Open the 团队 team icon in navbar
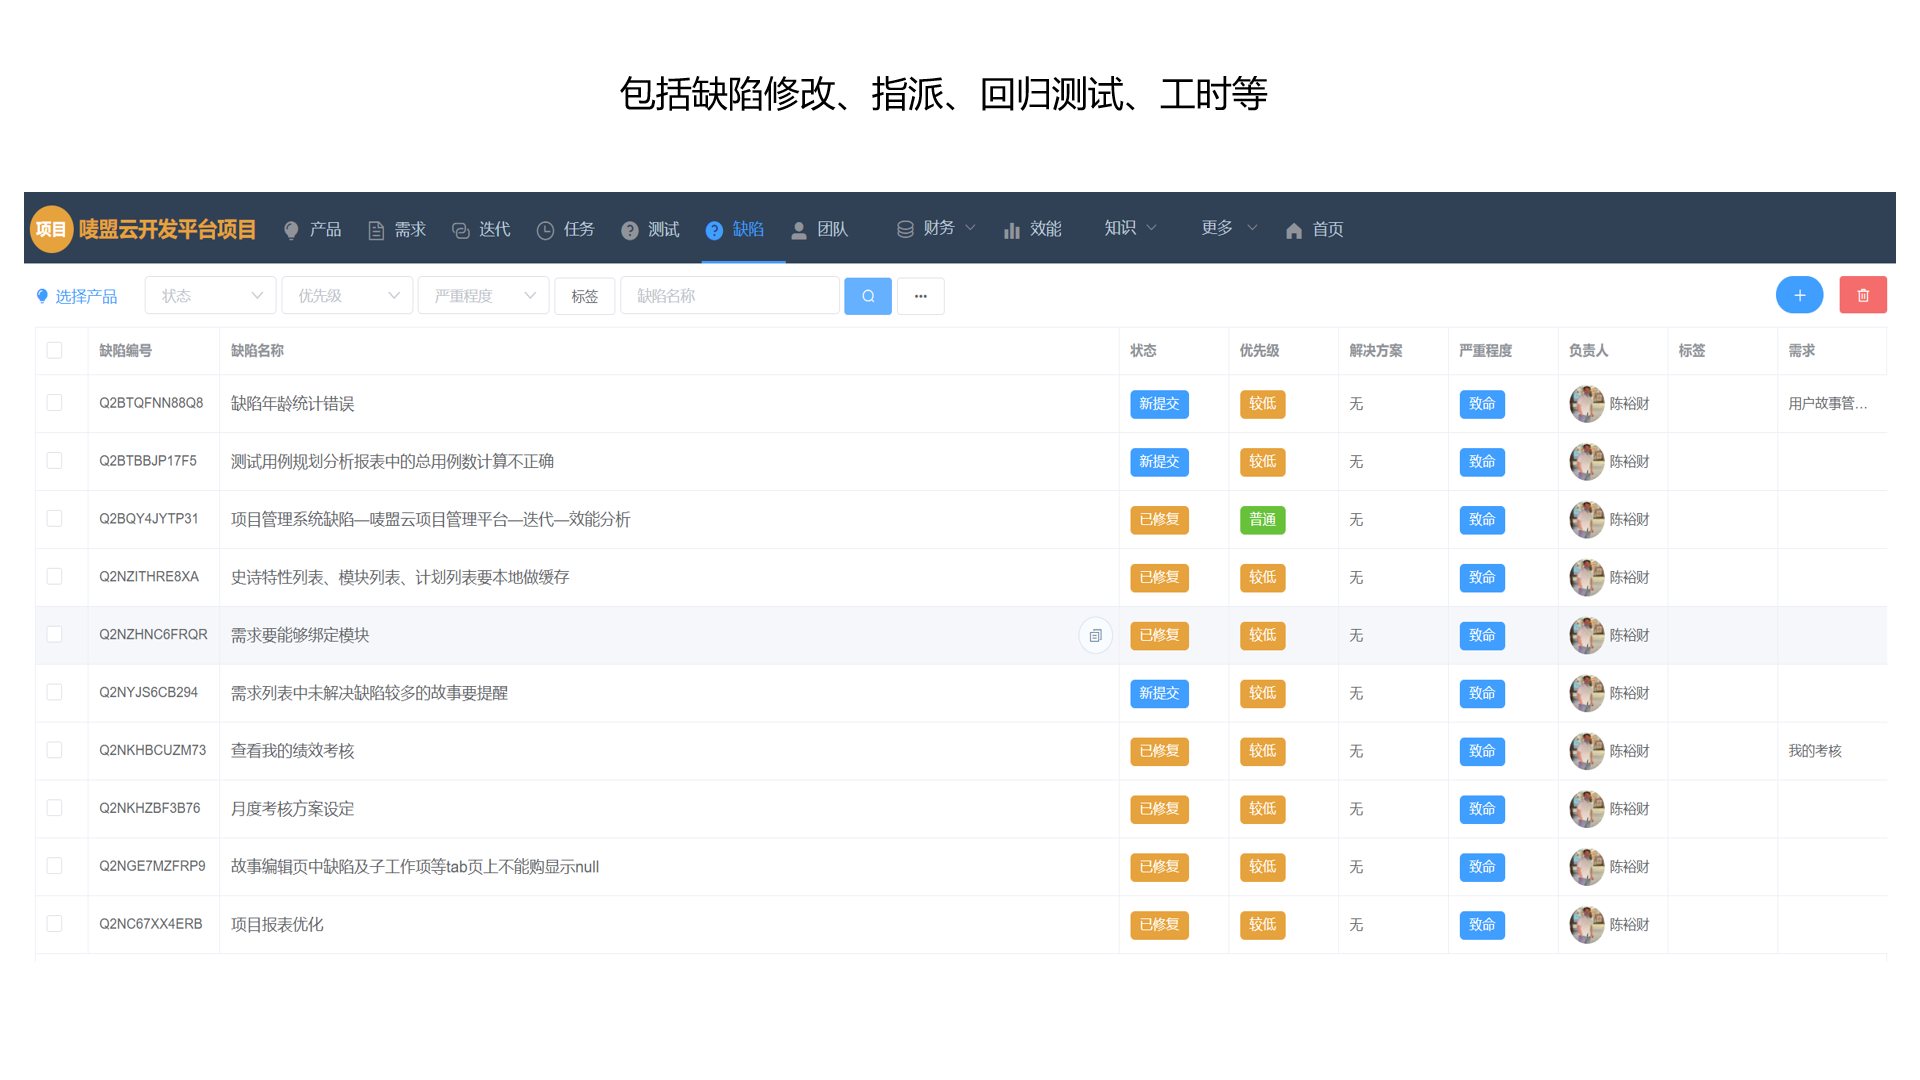This screenshot has height=1080, width=1920. click(x=799, y=230)
